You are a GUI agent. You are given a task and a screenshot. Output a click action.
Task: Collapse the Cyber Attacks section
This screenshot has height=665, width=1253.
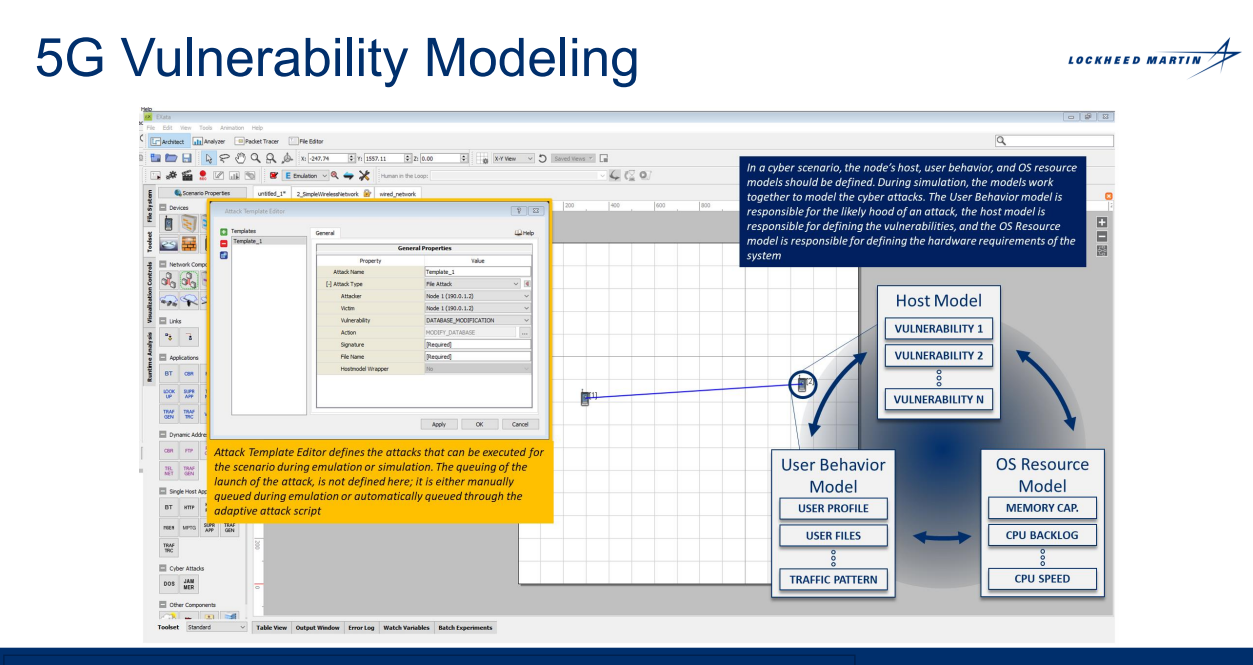point(163,568)
